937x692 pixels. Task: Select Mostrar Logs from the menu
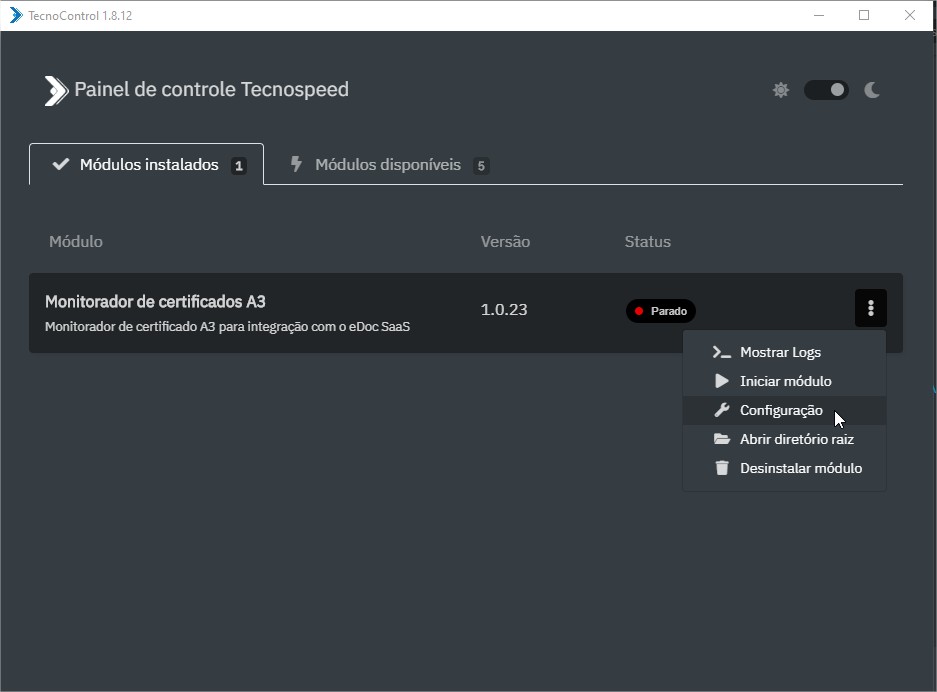pyautogui.click(x=784, y=353)
